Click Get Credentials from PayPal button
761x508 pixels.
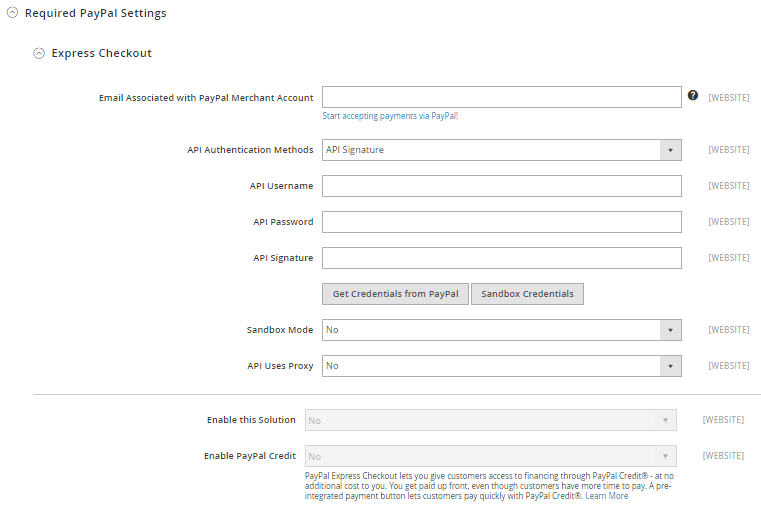pos(395,294)
